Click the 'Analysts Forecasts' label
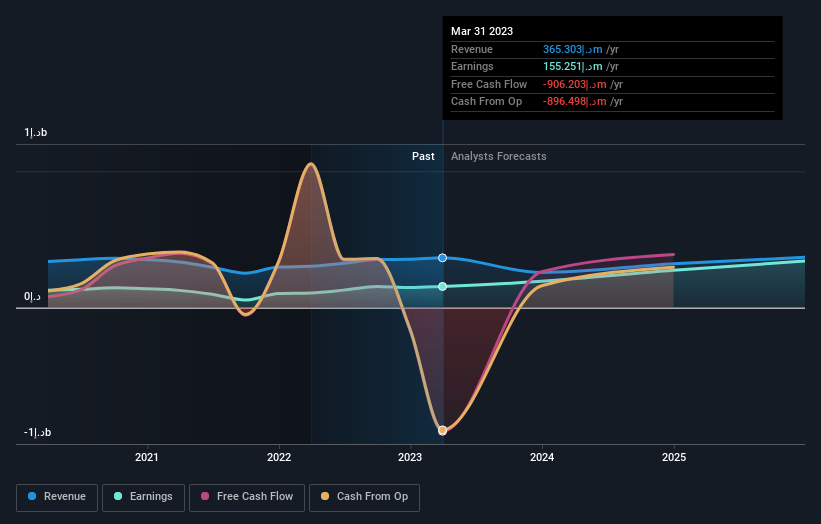The image size is (821, 524). 498,156
